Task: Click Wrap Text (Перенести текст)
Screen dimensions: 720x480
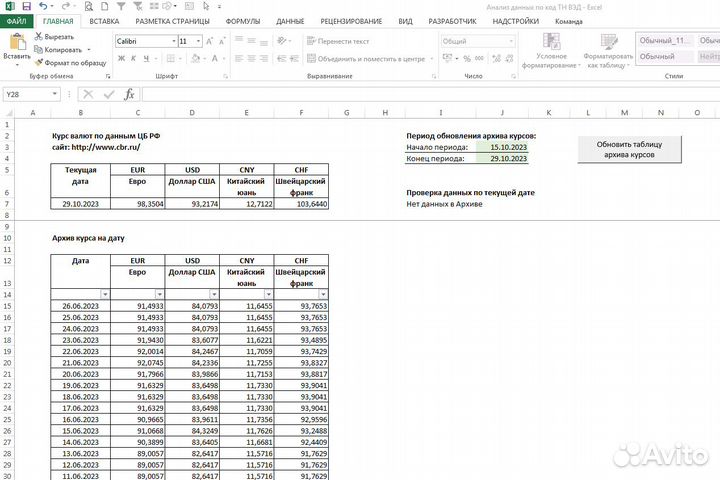Action: pos(338,41)
